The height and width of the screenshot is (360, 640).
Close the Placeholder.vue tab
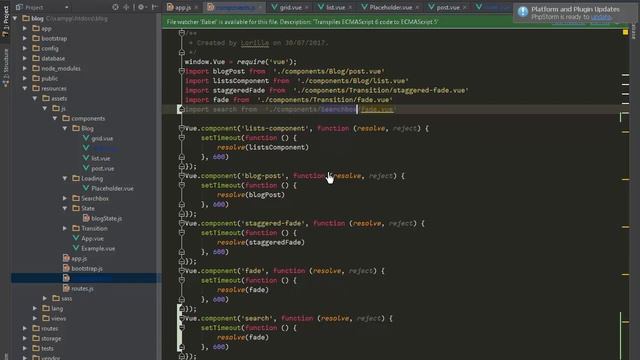point(417,8)
